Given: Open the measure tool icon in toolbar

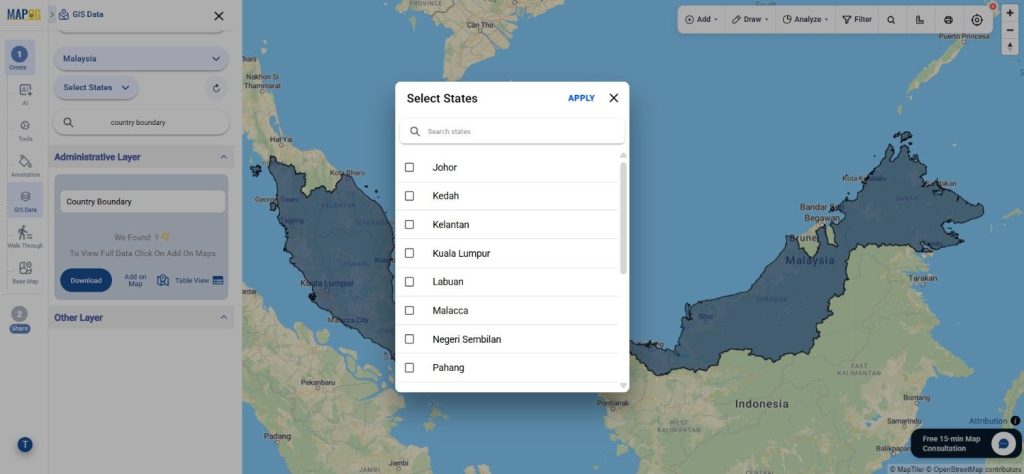Looking at the screenshot, I should coord(920,20).
